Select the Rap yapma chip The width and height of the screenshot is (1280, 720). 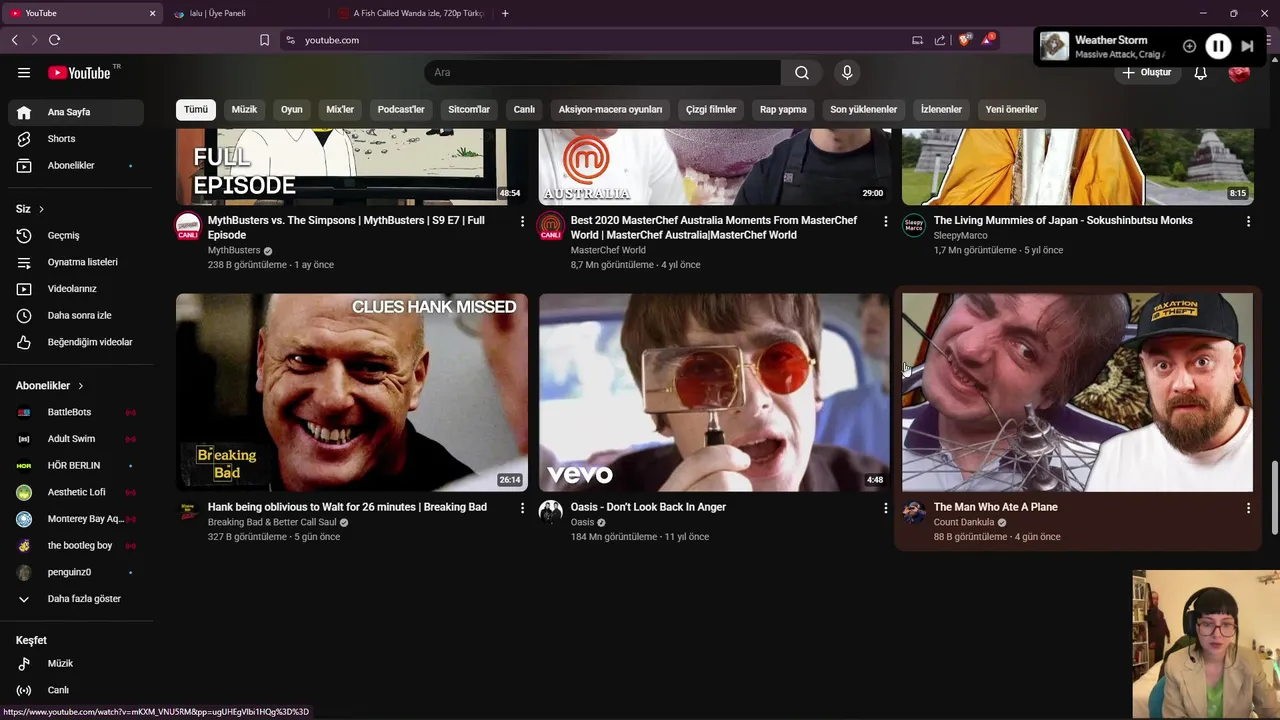click(x=783, y=109)
